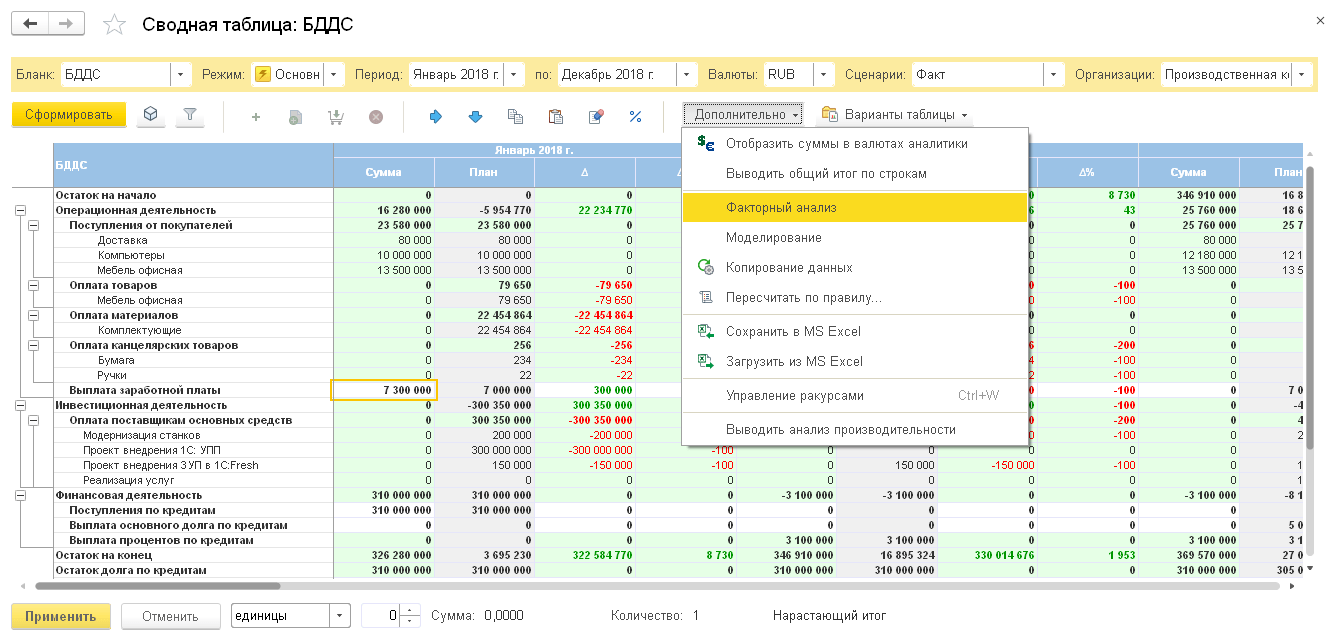Click the filter funnel icon in toolbar

190,115
